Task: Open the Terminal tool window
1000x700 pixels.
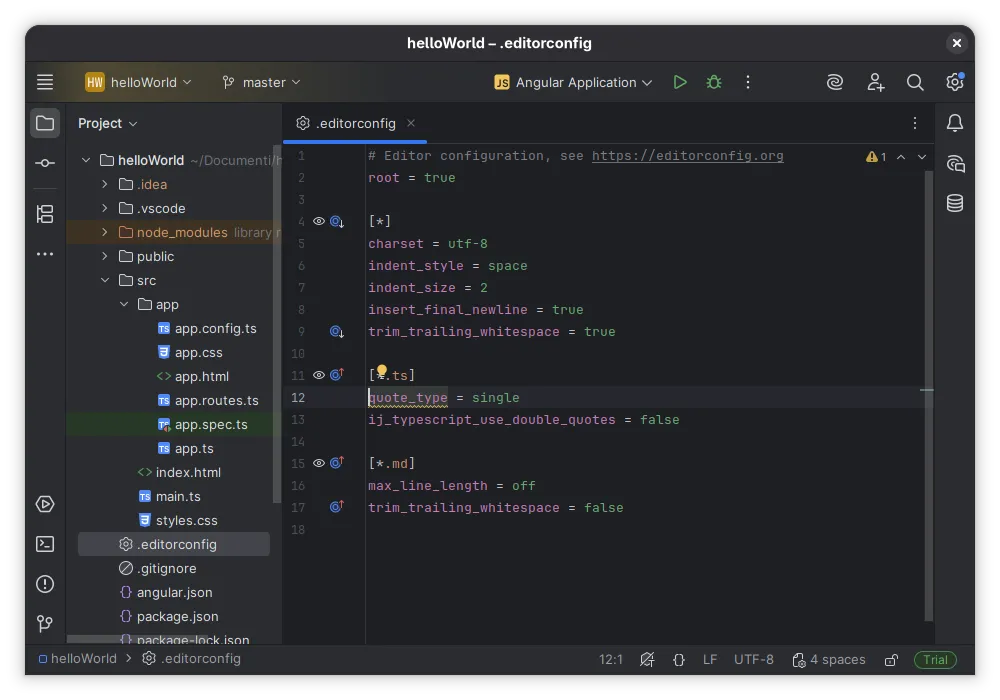Action: coord(45,544)
